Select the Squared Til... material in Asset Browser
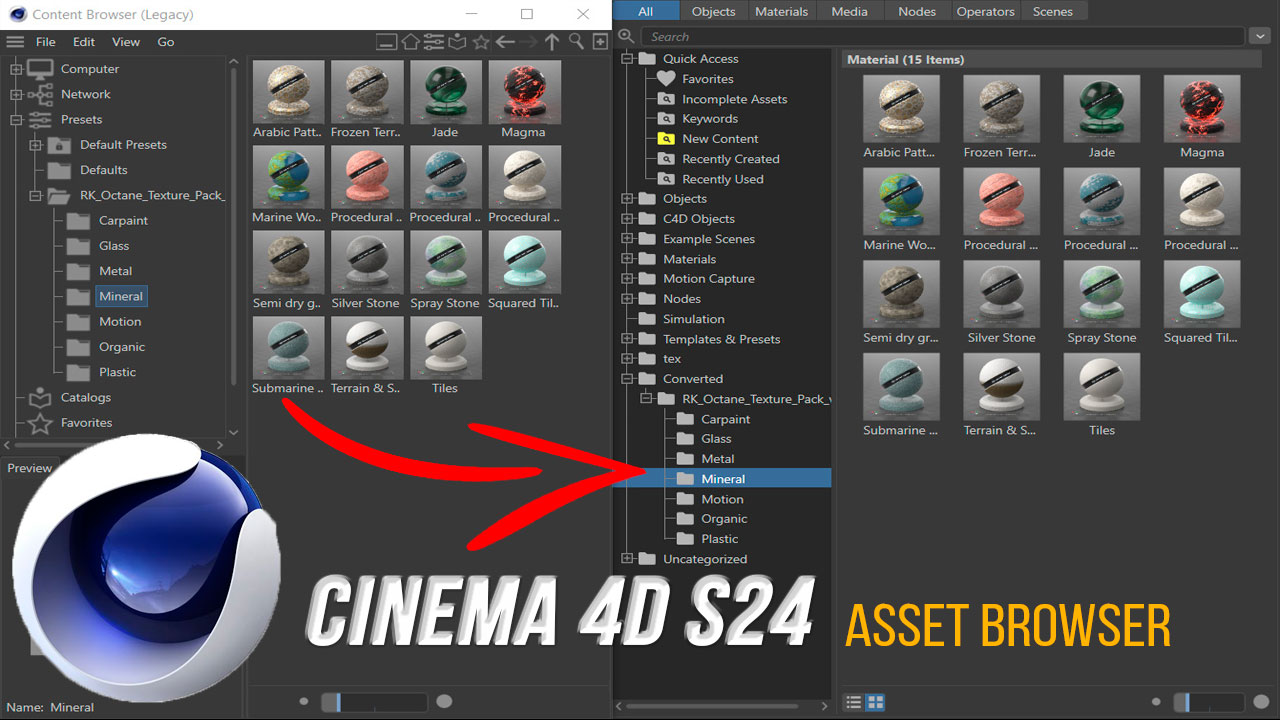This screenshot has width=1280, height=720. 1202,303
